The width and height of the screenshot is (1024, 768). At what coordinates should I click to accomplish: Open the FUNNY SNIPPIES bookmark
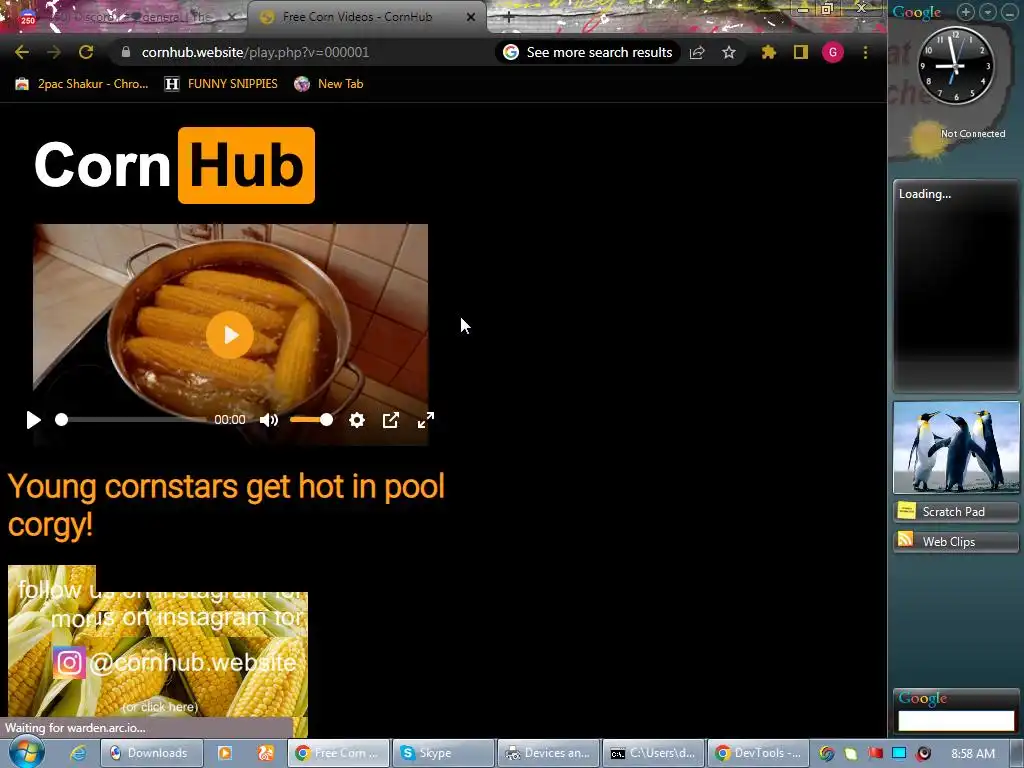[x=221, y=84]
